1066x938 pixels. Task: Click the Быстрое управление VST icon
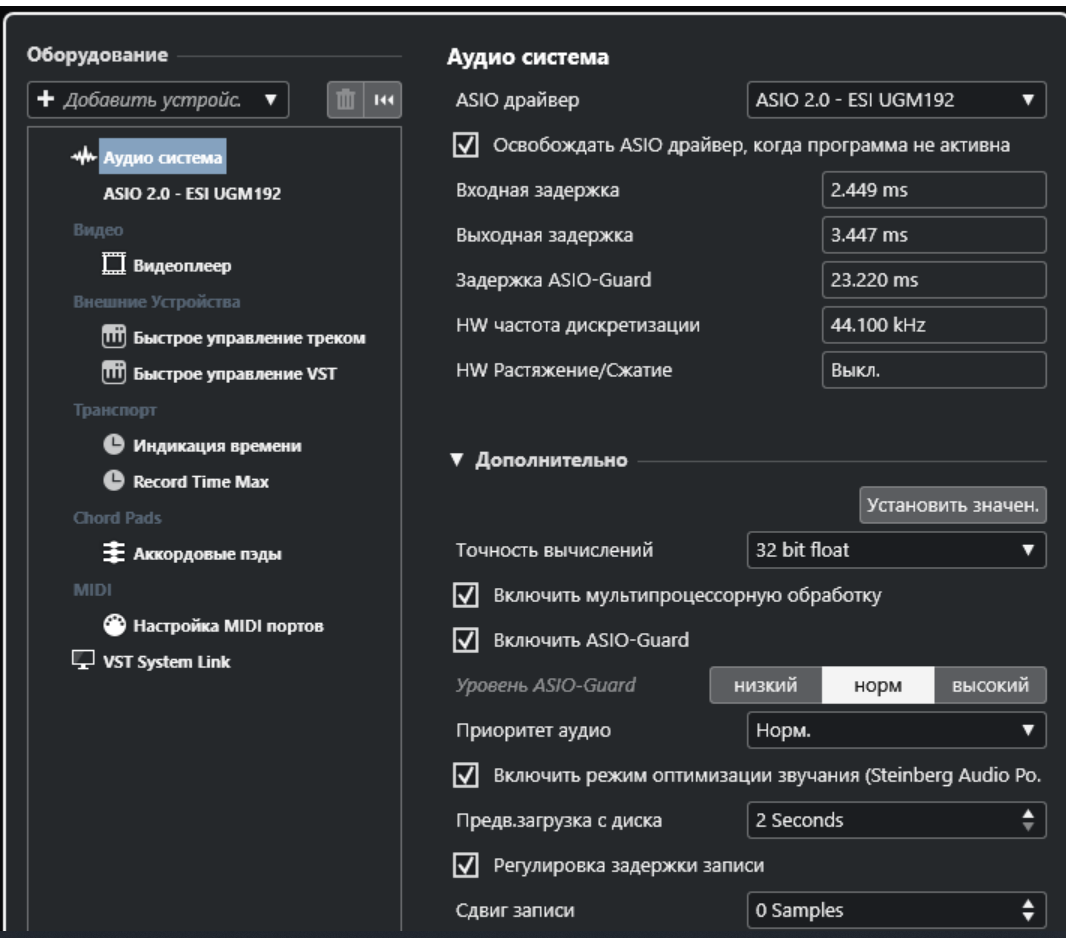115,374
